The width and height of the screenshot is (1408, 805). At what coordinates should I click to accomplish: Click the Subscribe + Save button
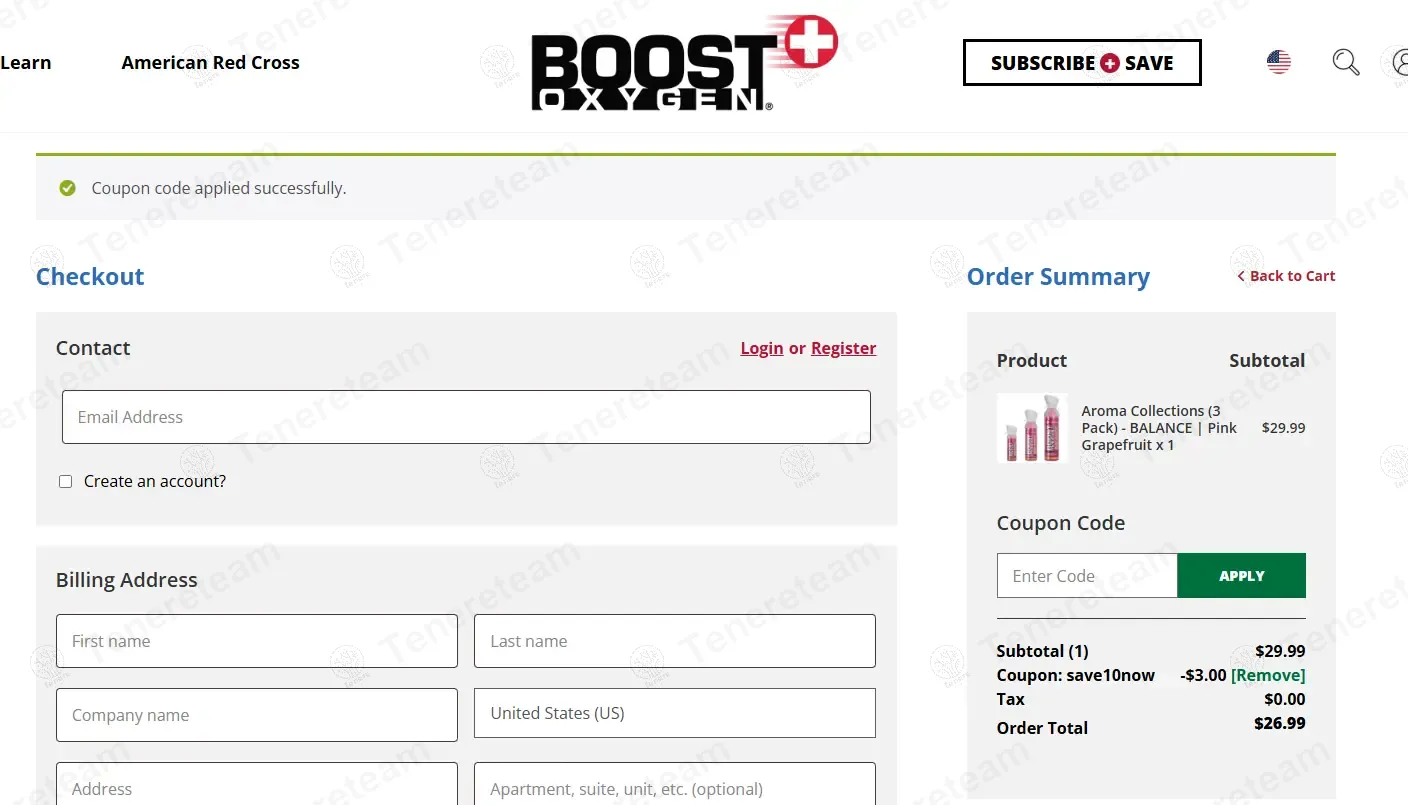[x=1081, y=63]
